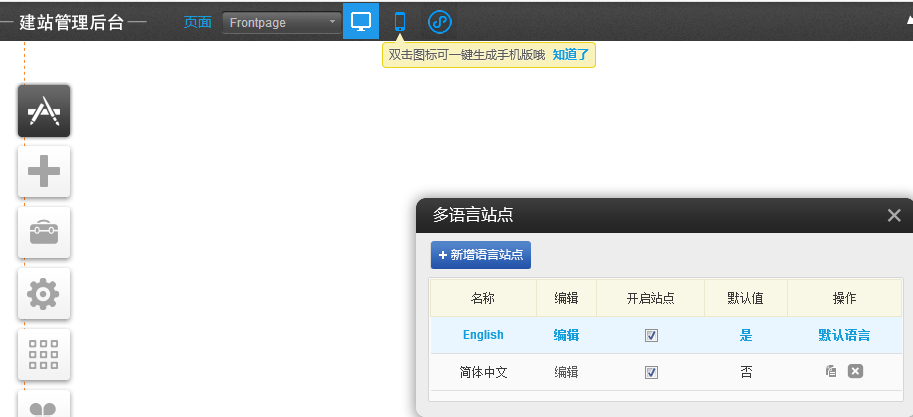This screenshot has width=913, height=417.
Task: Click the circular blue link icon
Action: [440, 21]
